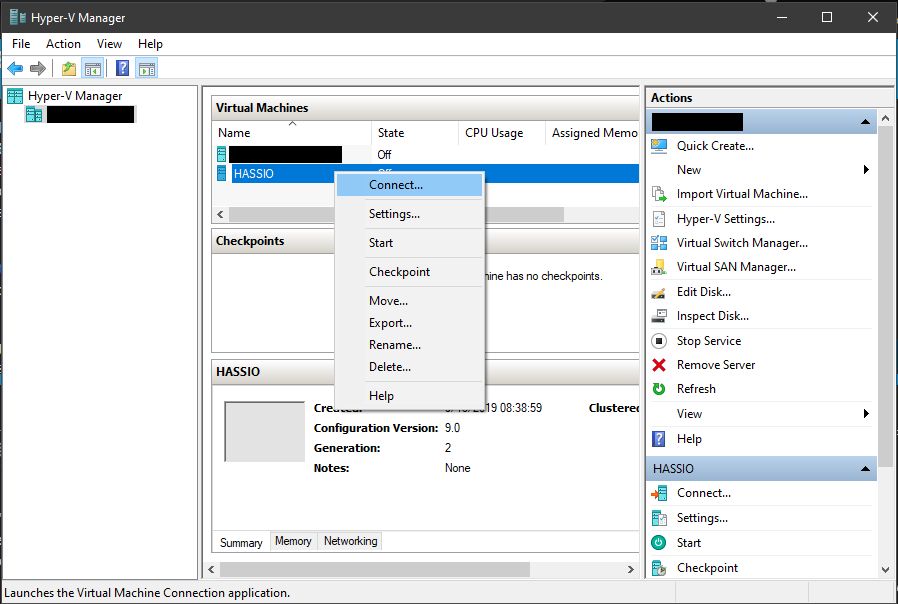Click the Virtual Switch Manager icon
This screenshot has width=898, height=604.
[x=659, y=243]
